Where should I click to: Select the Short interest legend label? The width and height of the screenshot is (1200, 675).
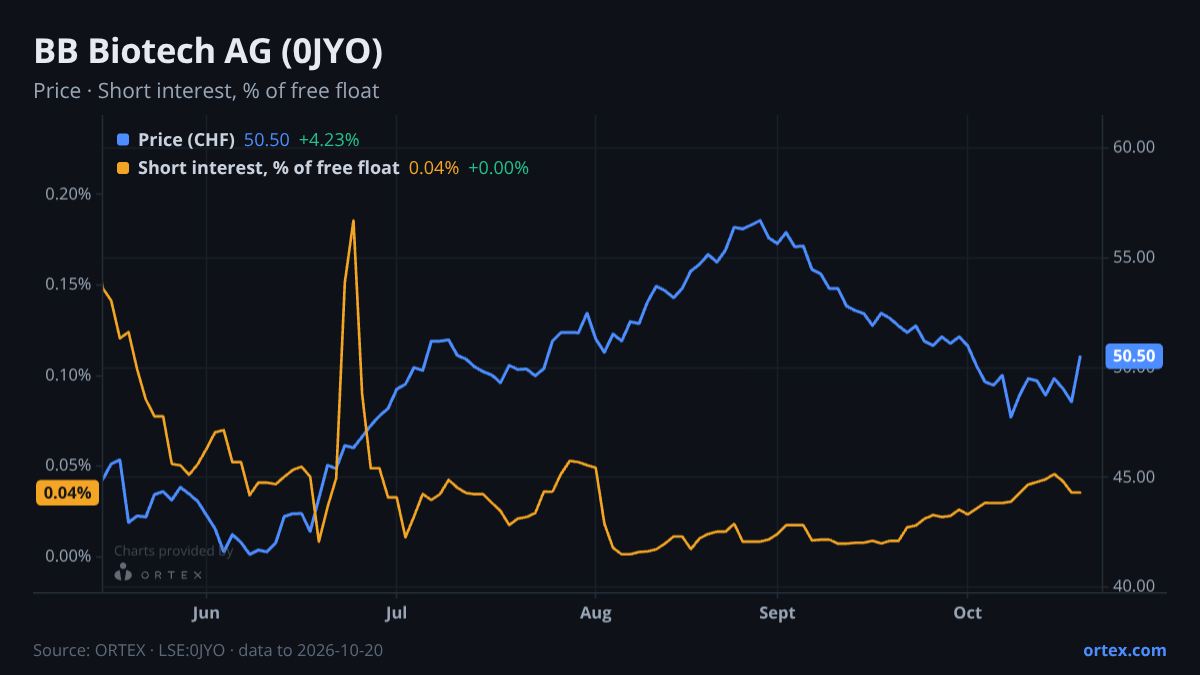point(268,168)
